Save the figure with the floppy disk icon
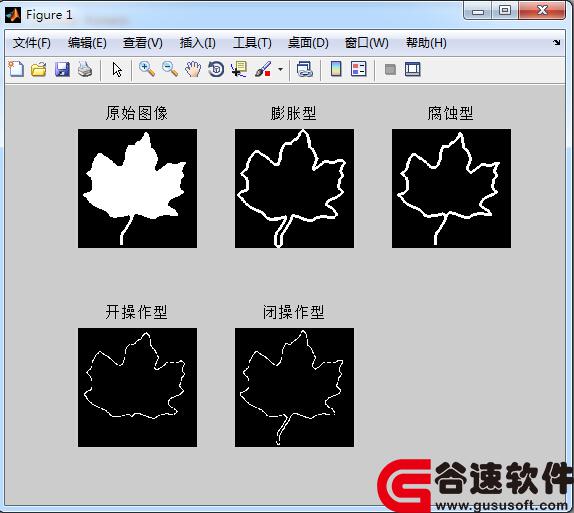 62,69
